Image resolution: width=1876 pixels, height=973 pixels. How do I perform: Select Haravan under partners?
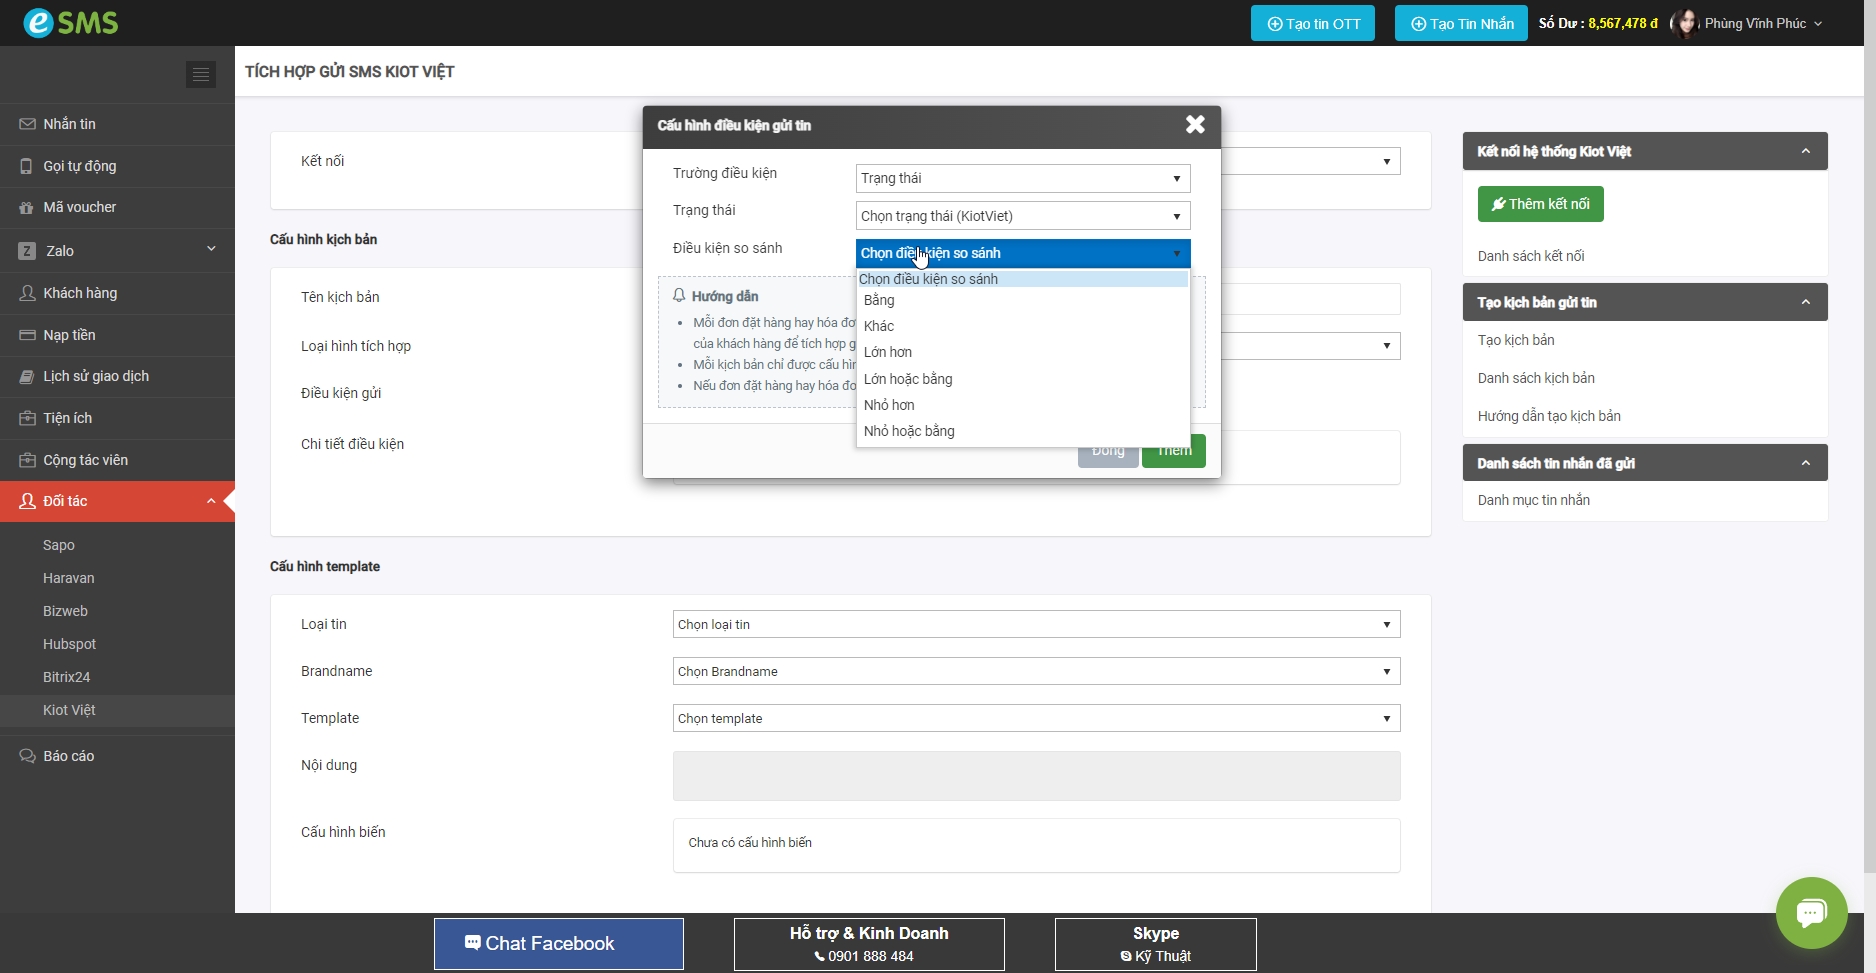pyautogui.click(x=69, y=578)
